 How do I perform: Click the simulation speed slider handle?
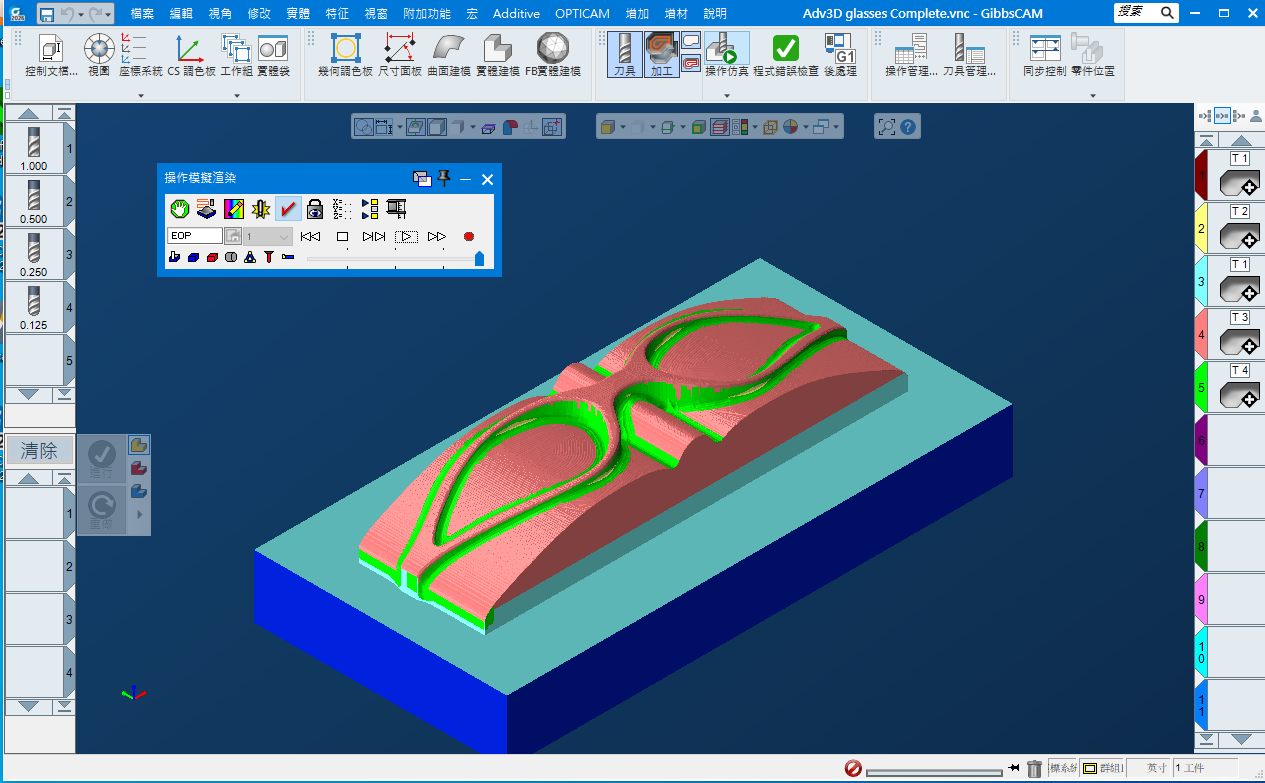(479, 259)
